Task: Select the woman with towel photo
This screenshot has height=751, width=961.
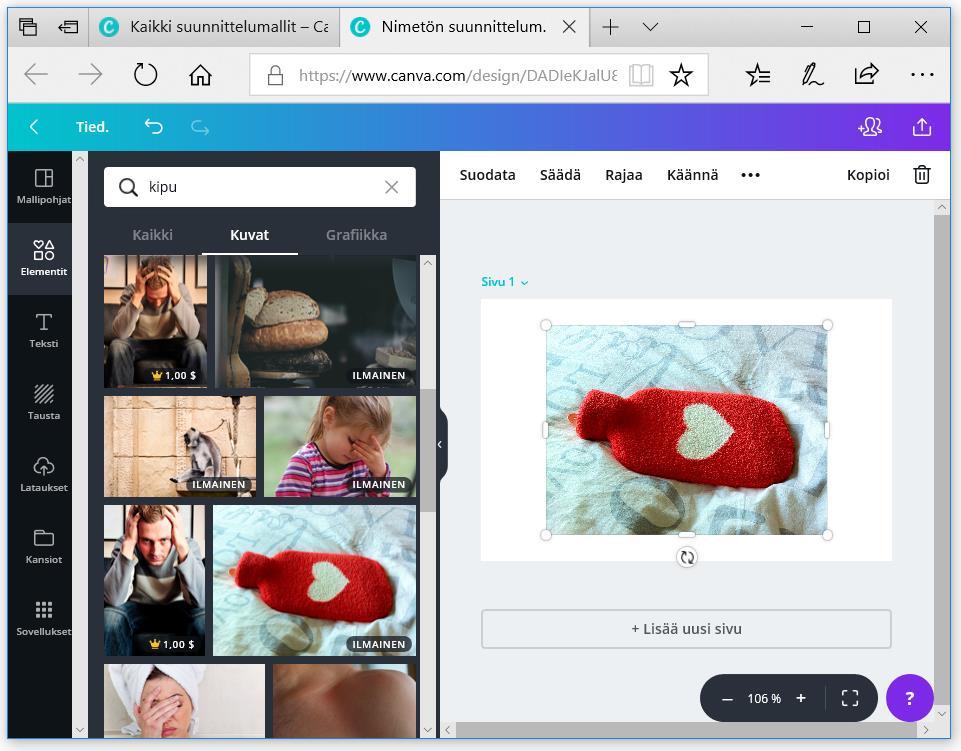Action: (184, 701)
